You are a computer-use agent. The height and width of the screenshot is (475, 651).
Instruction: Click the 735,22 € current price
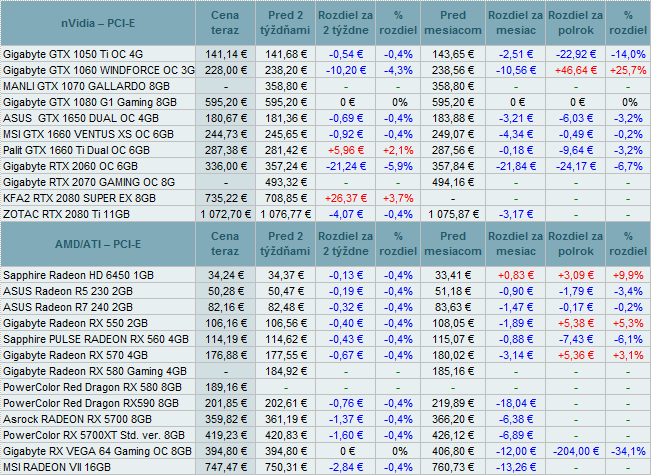pos(226,198)
